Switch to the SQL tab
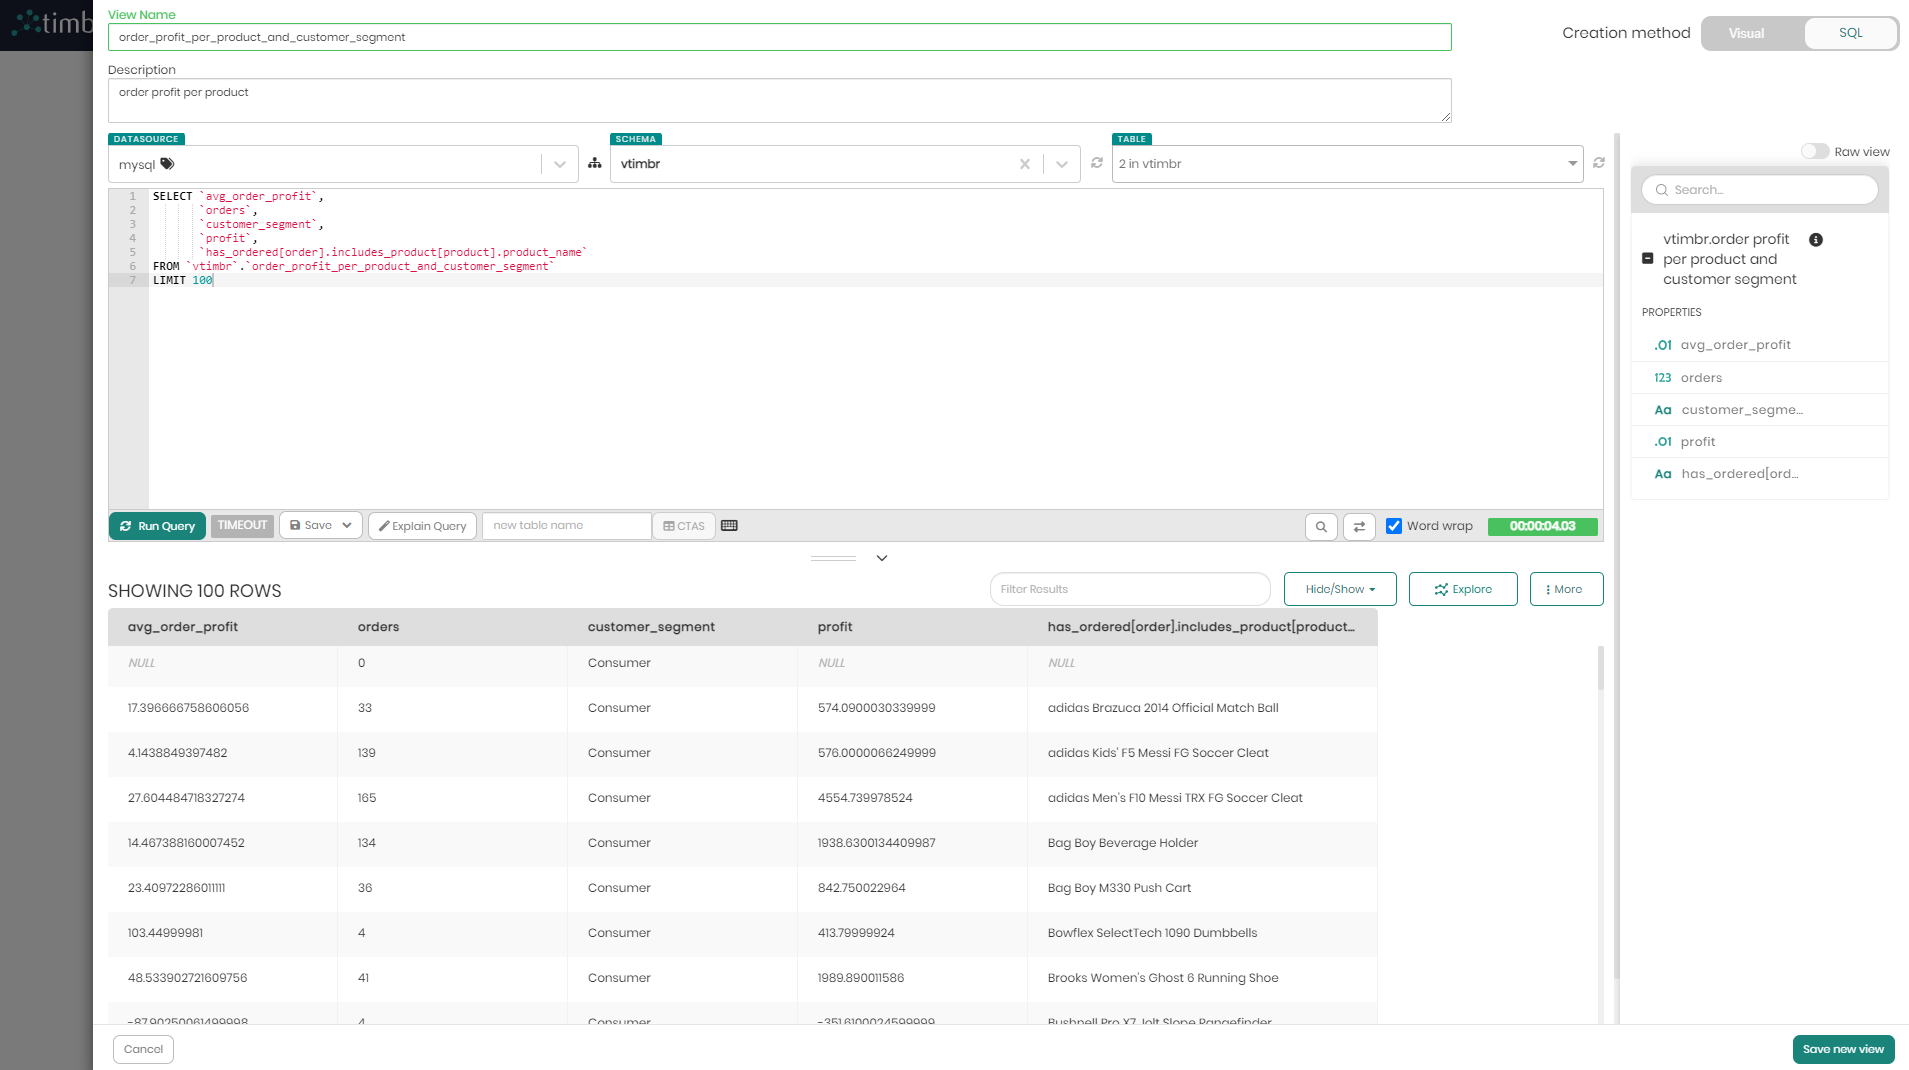This screenshot has width=1909, height=1070. [x=1850, y=33]
